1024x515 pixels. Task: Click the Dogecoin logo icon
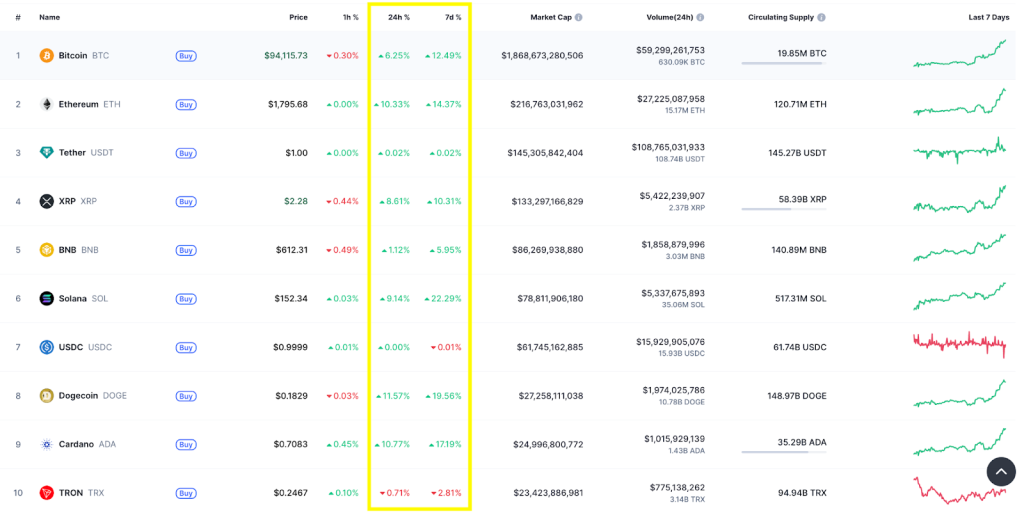click(46, 396)
